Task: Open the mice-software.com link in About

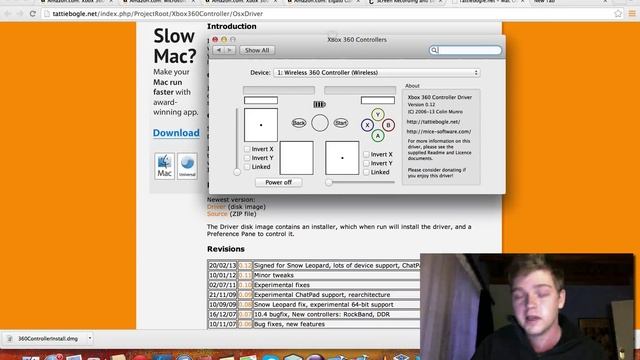Action: pos(439,131)
